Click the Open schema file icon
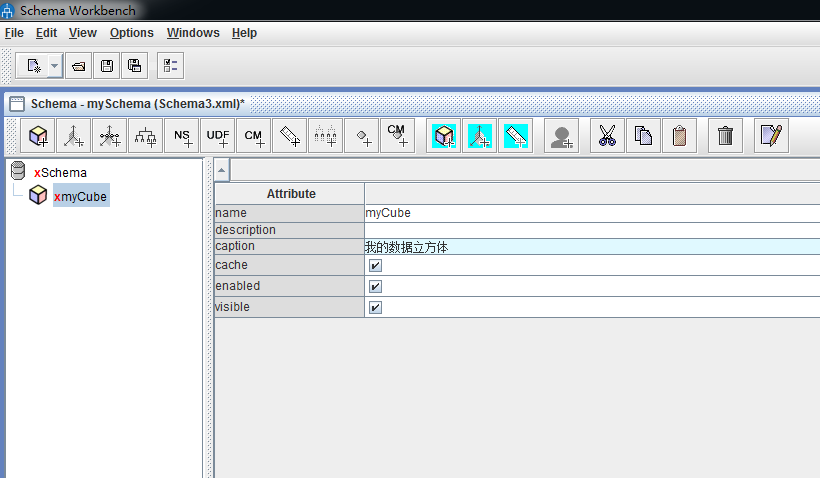 pyautogui.click(x=79, y=66)
